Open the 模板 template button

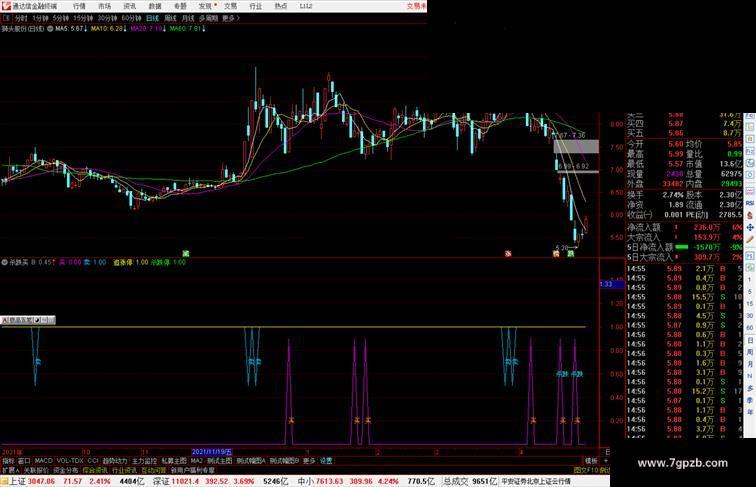[591, 461]
